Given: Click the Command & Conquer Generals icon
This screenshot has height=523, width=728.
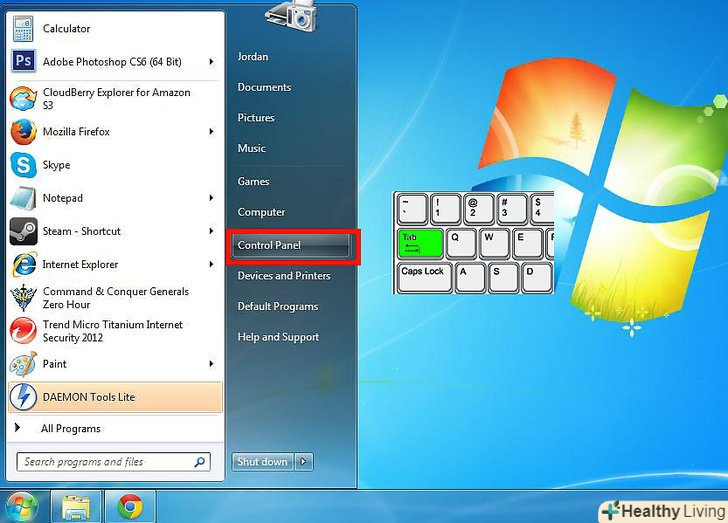Looking at the screenshot, I should click(23, 298).
